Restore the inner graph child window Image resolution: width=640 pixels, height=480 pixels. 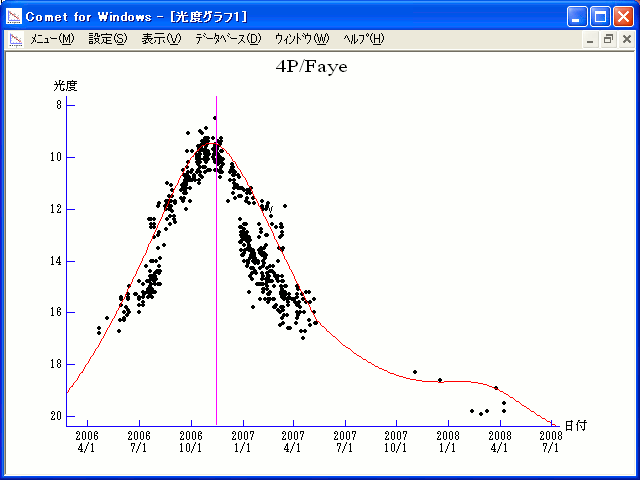[x=608, y=40]
